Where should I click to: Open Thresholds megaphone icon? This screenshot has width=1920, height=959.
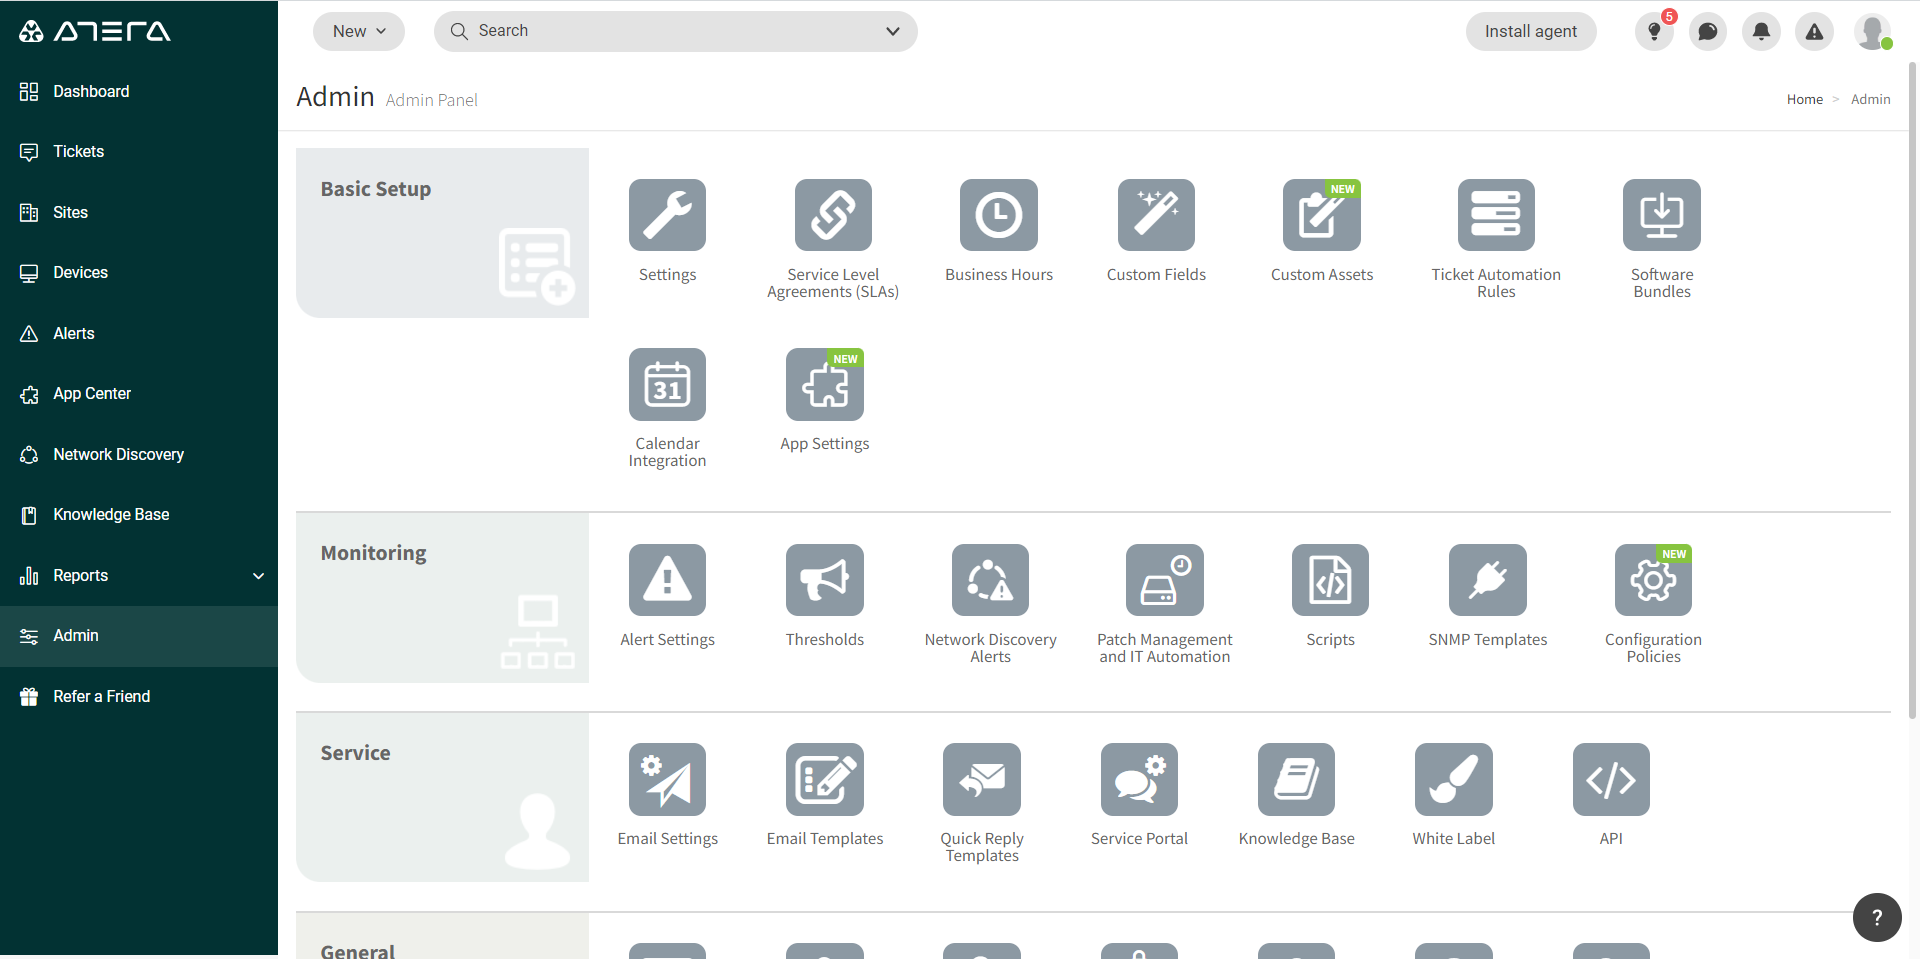click(825, 580)
